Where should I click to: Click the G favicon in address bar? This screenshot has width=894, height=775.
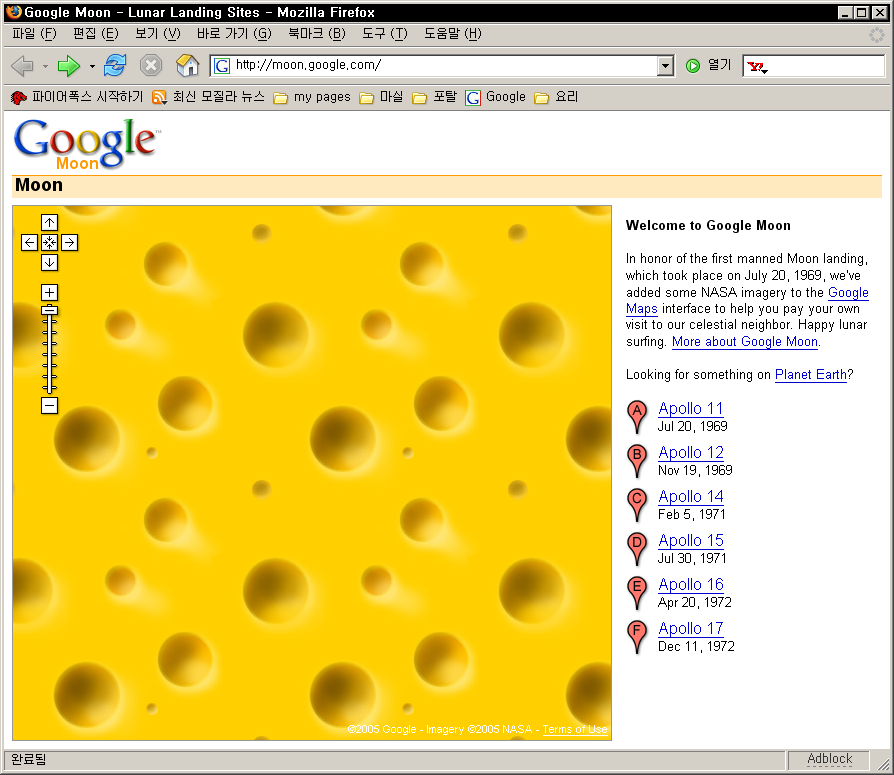222,66
